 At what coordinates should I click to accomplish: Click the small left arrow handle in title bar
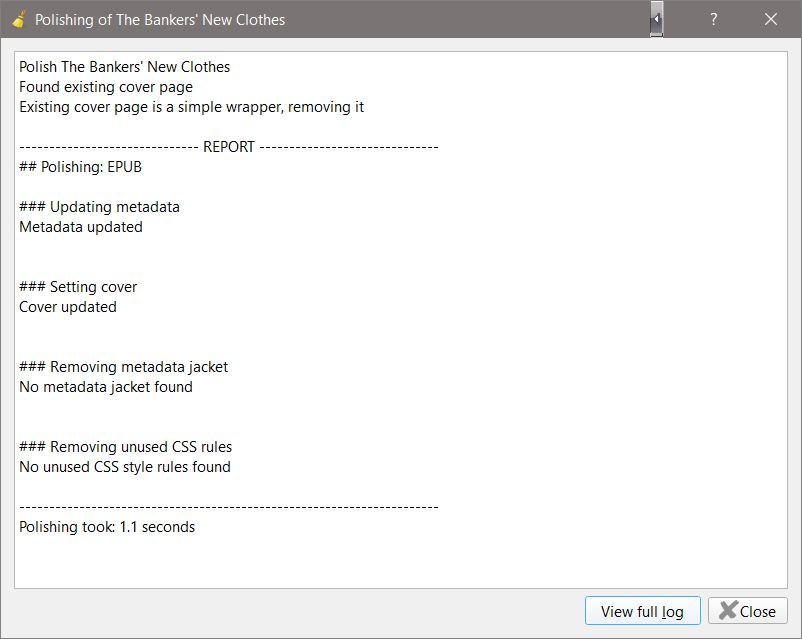656,19
